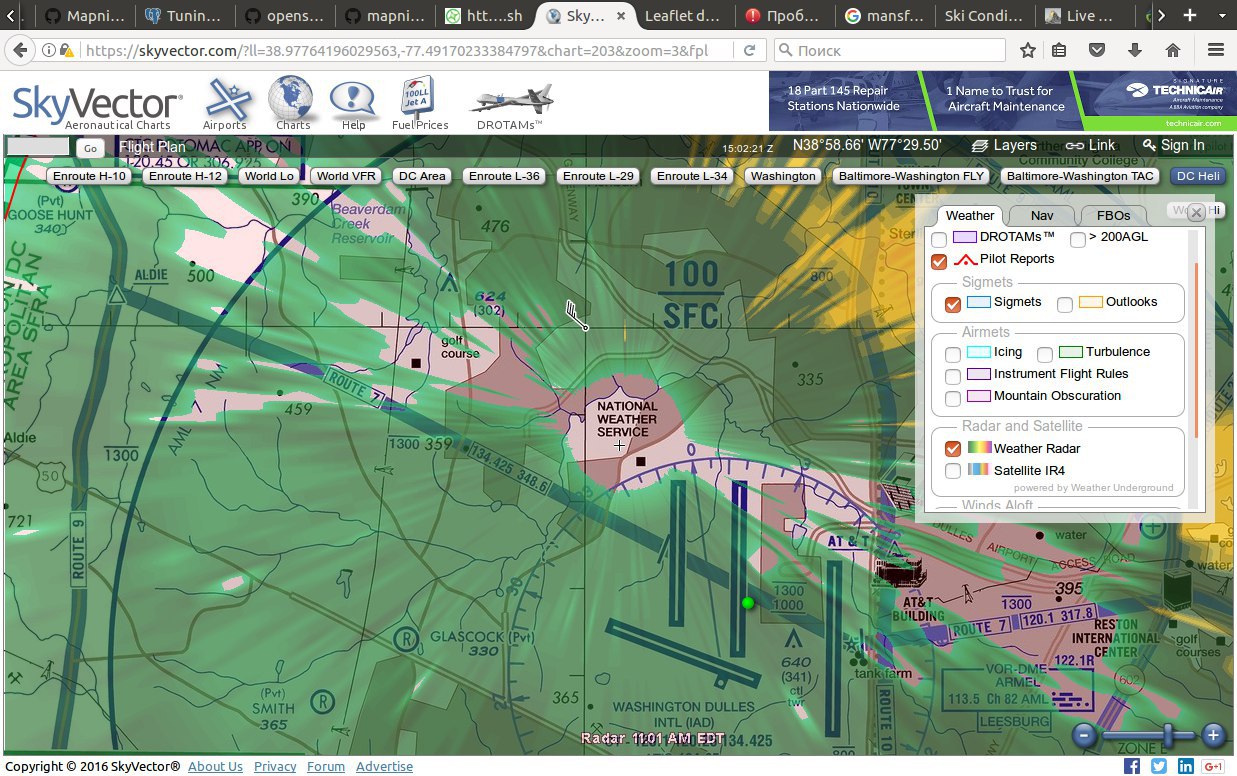Screen dimensions: 1237x776
Task: Click the Technicair advertisement banner
Action: pyautogui.click(x=1004, y=100)
